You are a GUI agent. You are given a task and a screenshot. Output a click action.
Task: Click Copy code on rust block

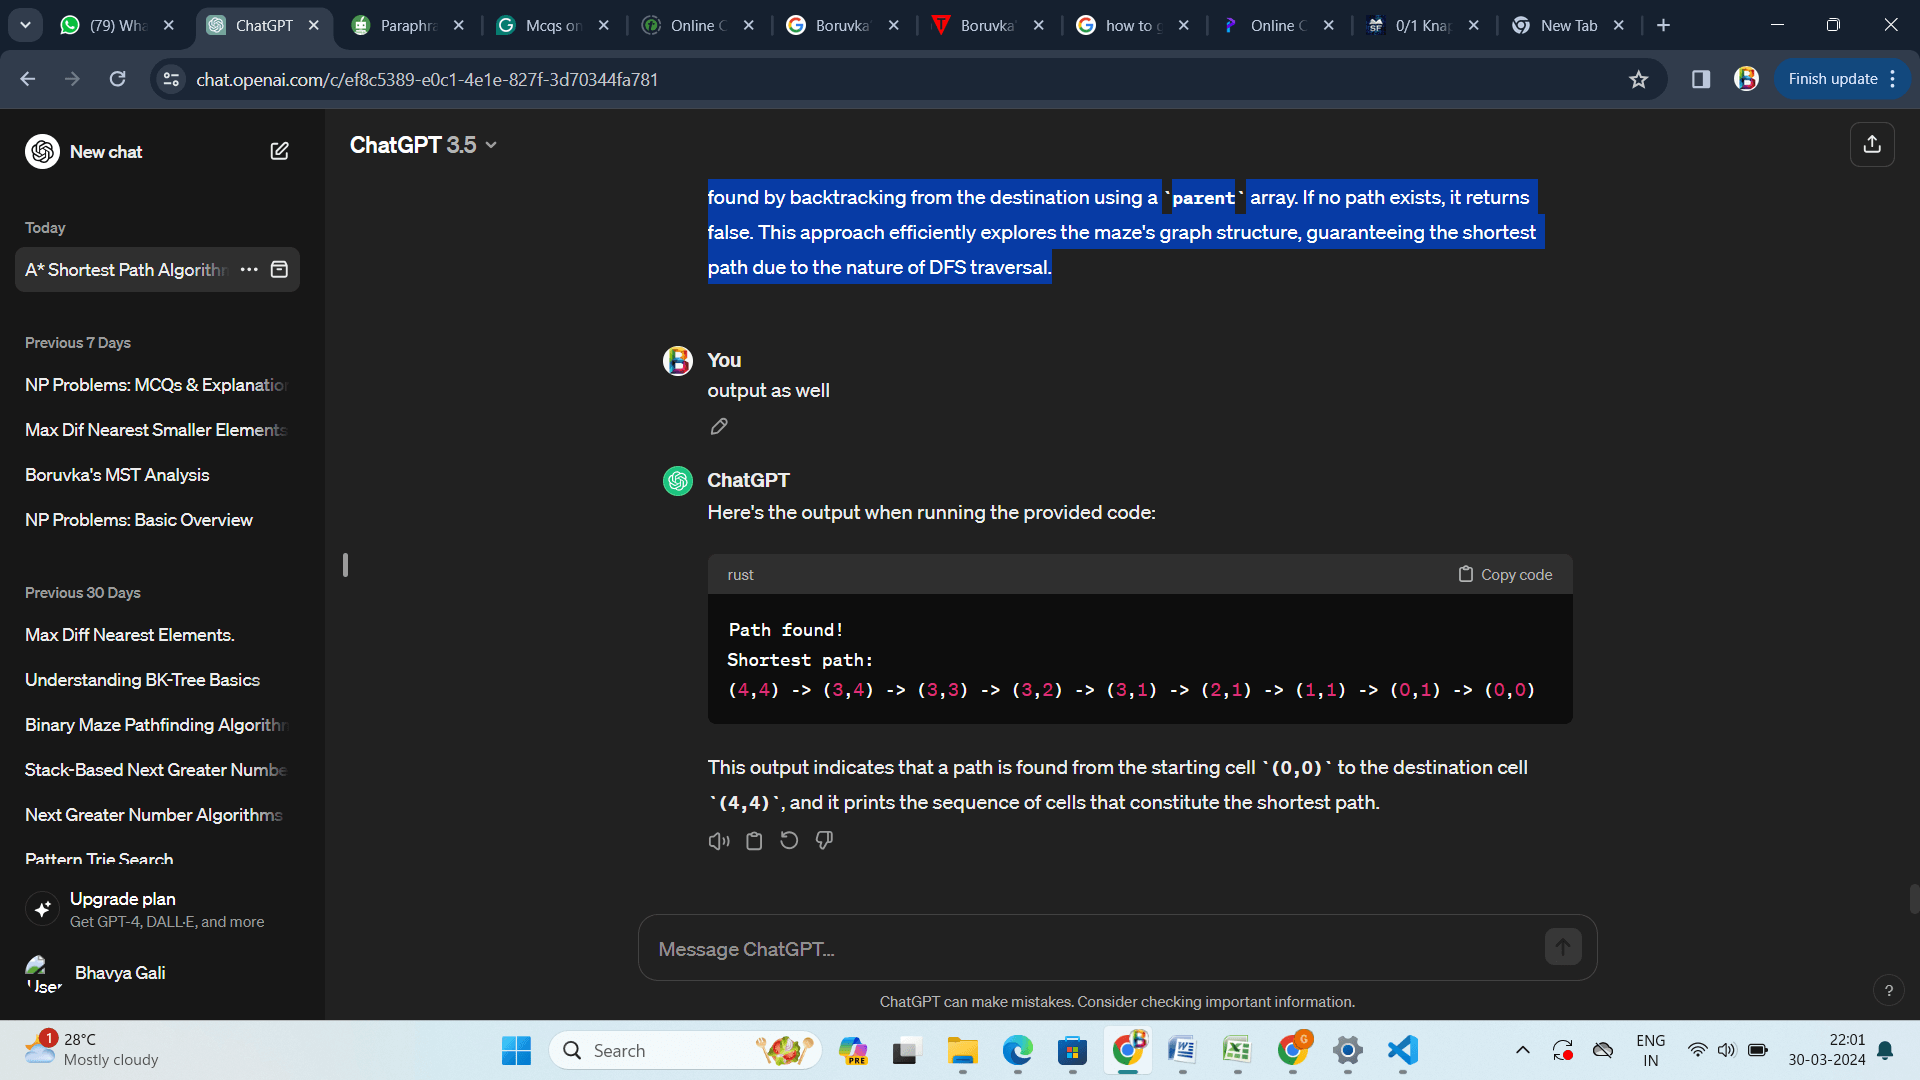click(1505, 575)
